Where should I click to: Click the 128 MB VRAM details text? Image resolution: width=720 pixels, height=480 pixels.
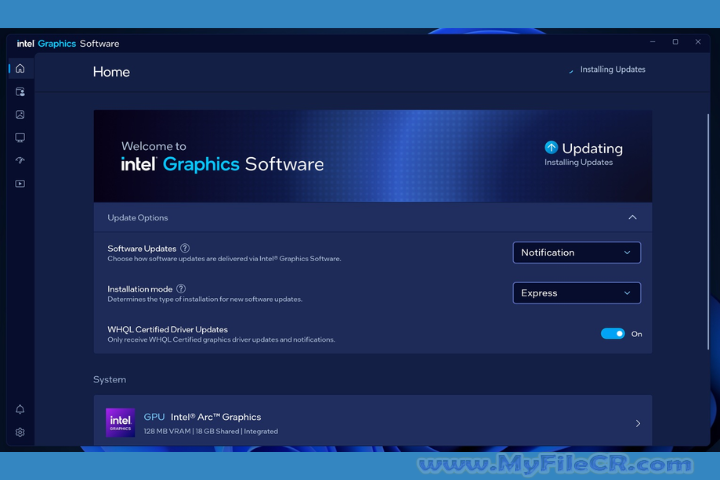click(x=211, y=431)
